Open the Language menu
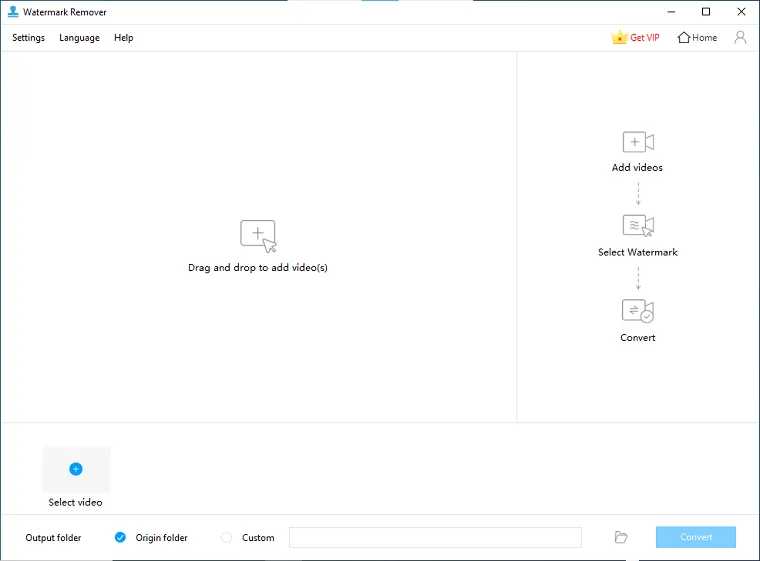The width and height of the screenshot is (760, 561). (x=79, y=38)
